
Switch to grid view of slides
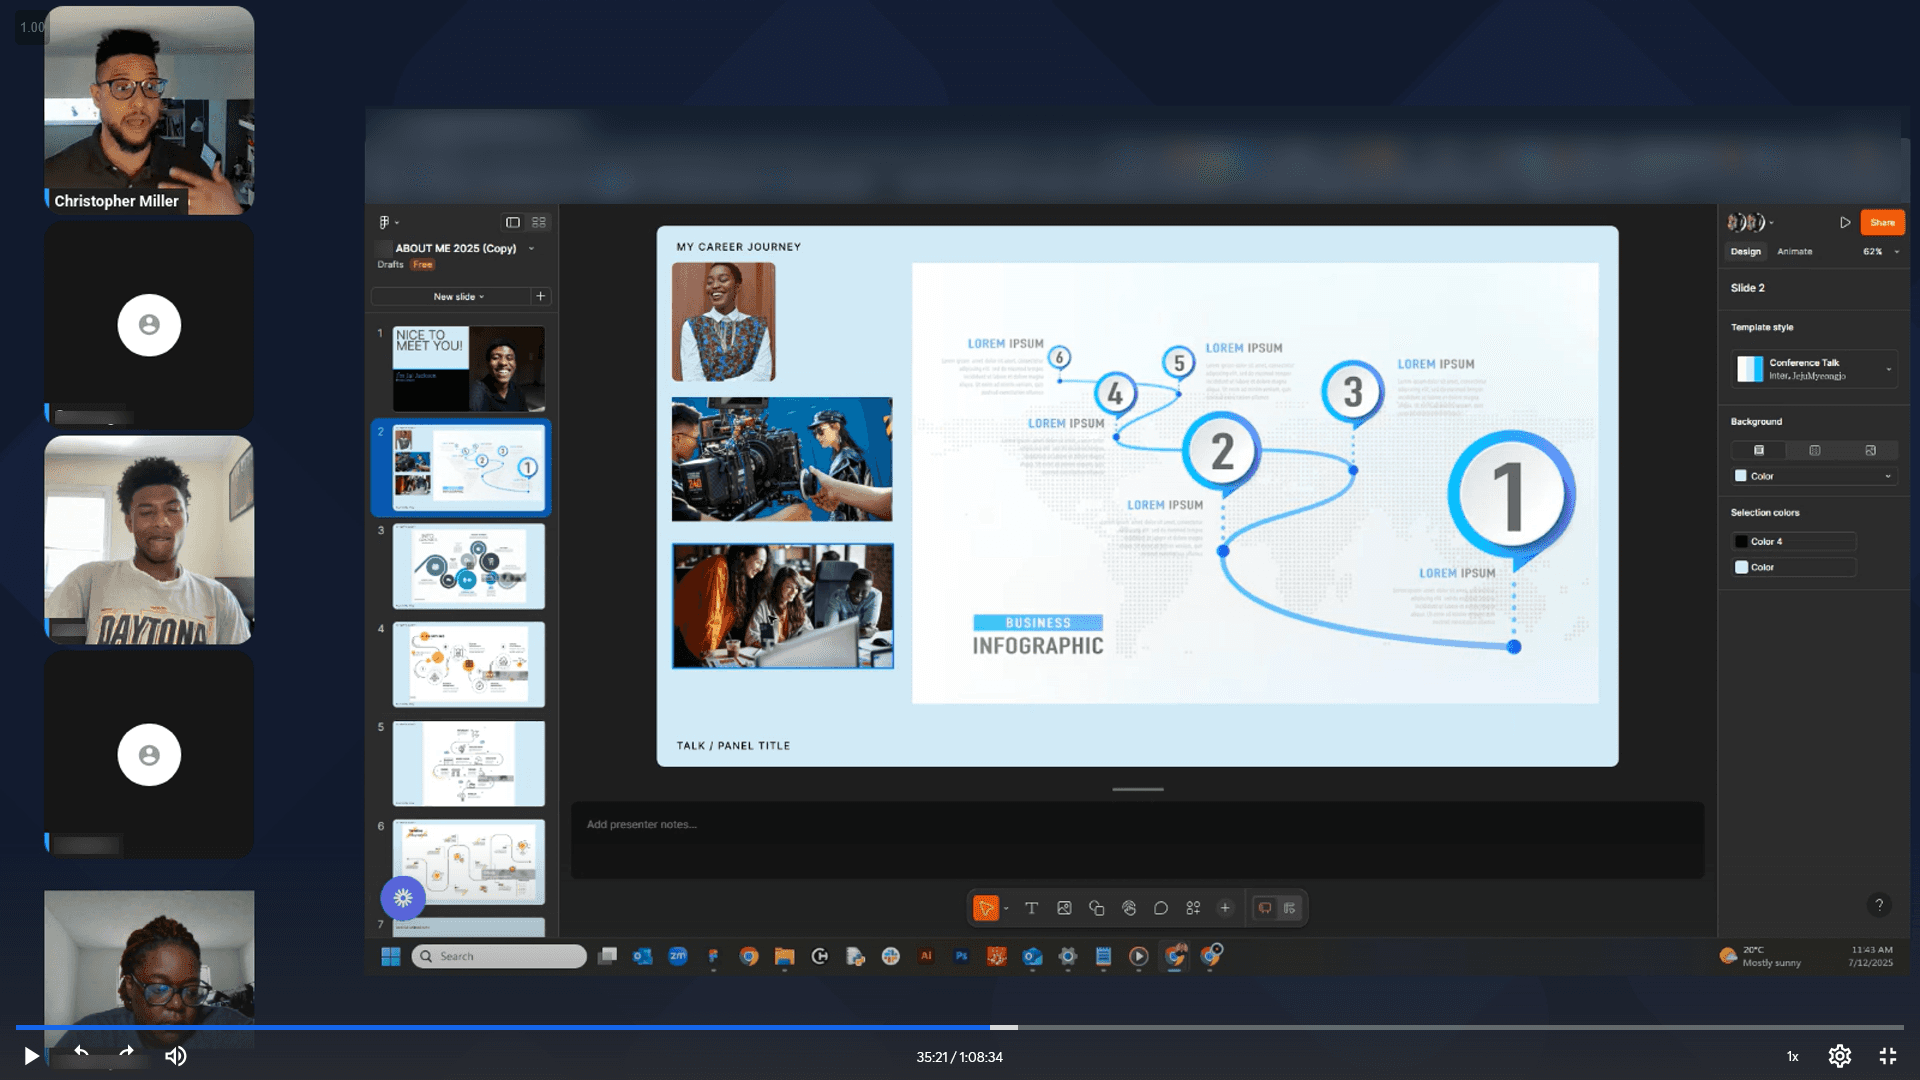539,222
